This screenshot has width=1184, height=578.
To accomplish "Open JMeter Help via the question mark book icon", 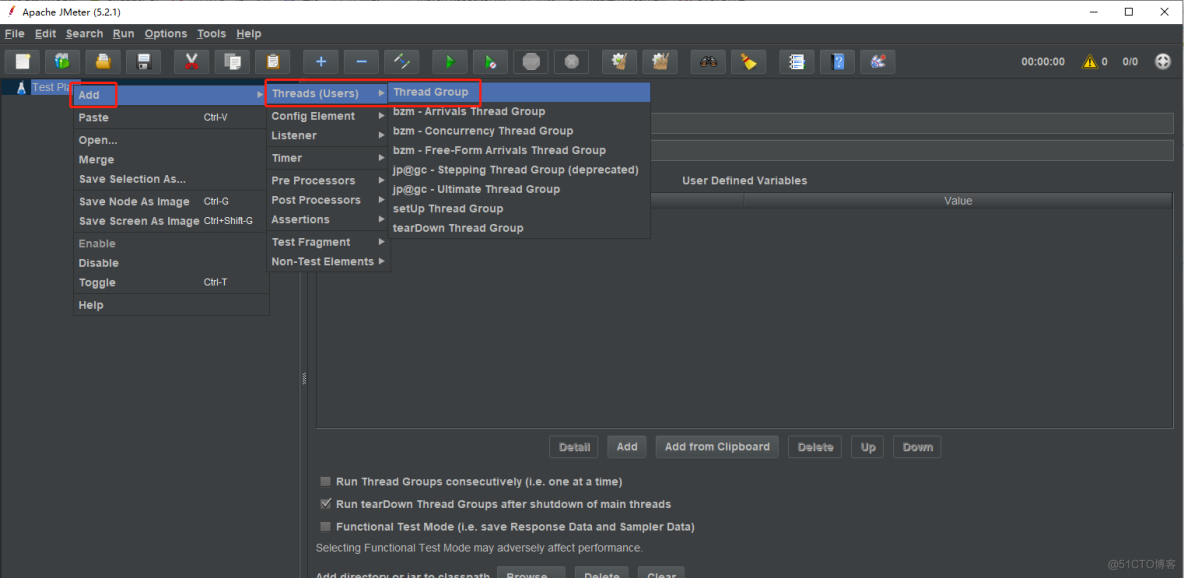I will pyautogui.click(x=837, y=61).
